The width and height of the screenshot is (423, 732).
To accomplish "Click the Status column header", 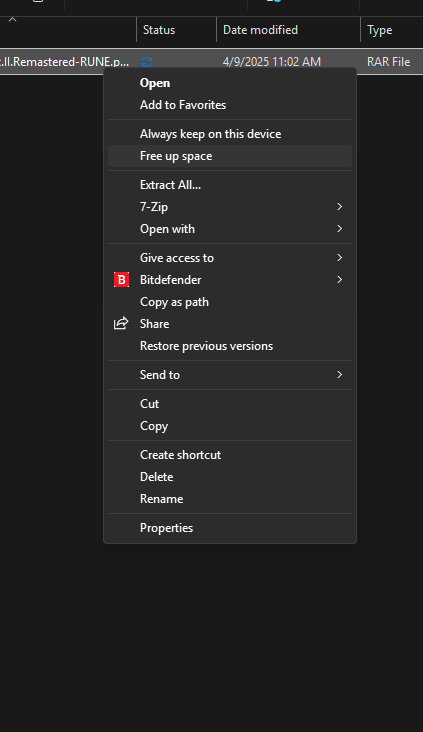I will tap(176, 30).
